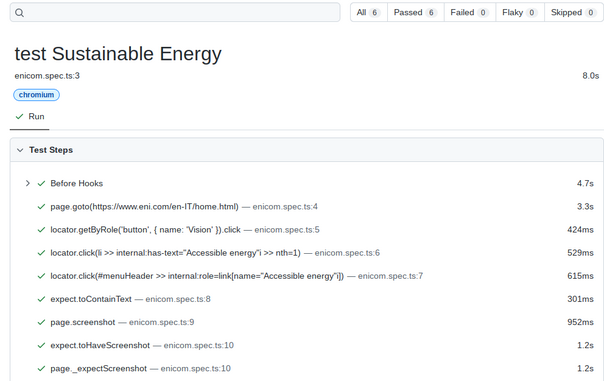
Task: Click checkmark beside getByRole Vision click step
Action: coord(41,230)
